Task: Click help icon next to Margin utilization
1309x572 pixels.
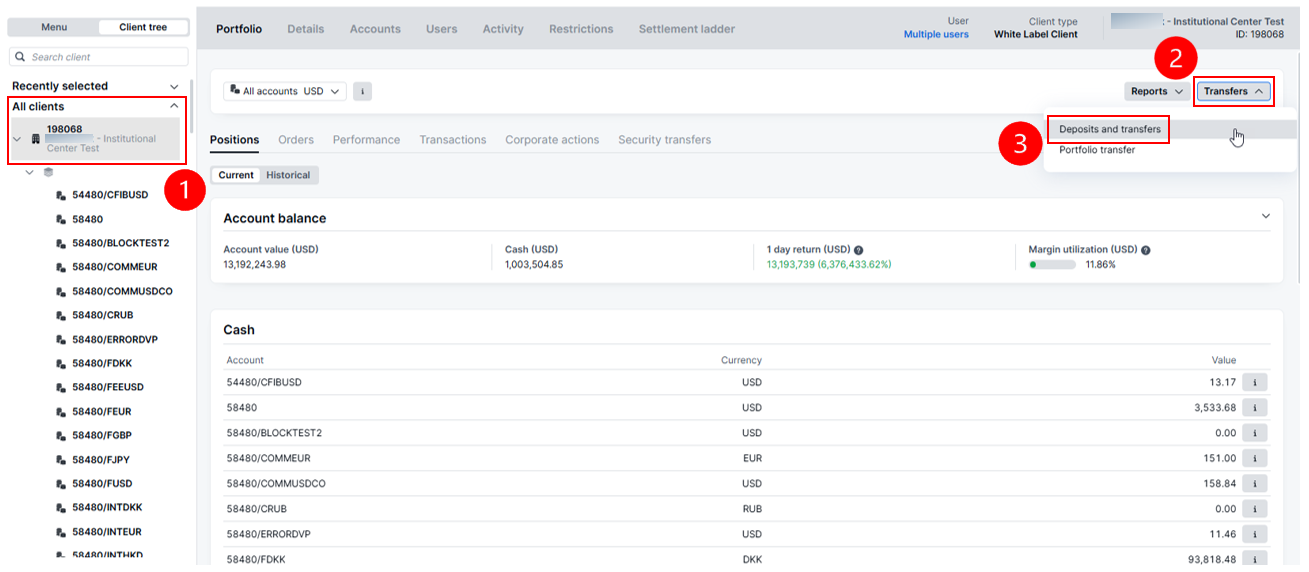Action: click(x=1145, y=250)
